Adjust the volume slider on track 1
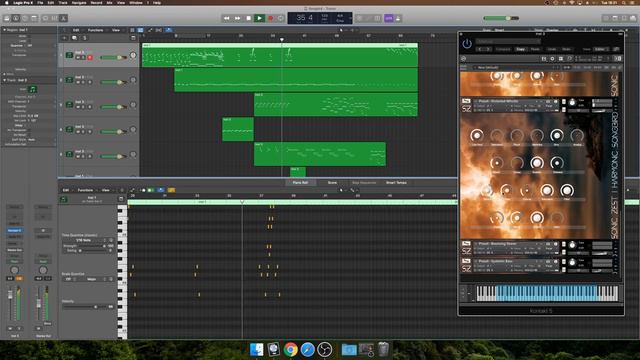Image resolution: width=640 pixels, height=360 pixels. coord(113,58)
